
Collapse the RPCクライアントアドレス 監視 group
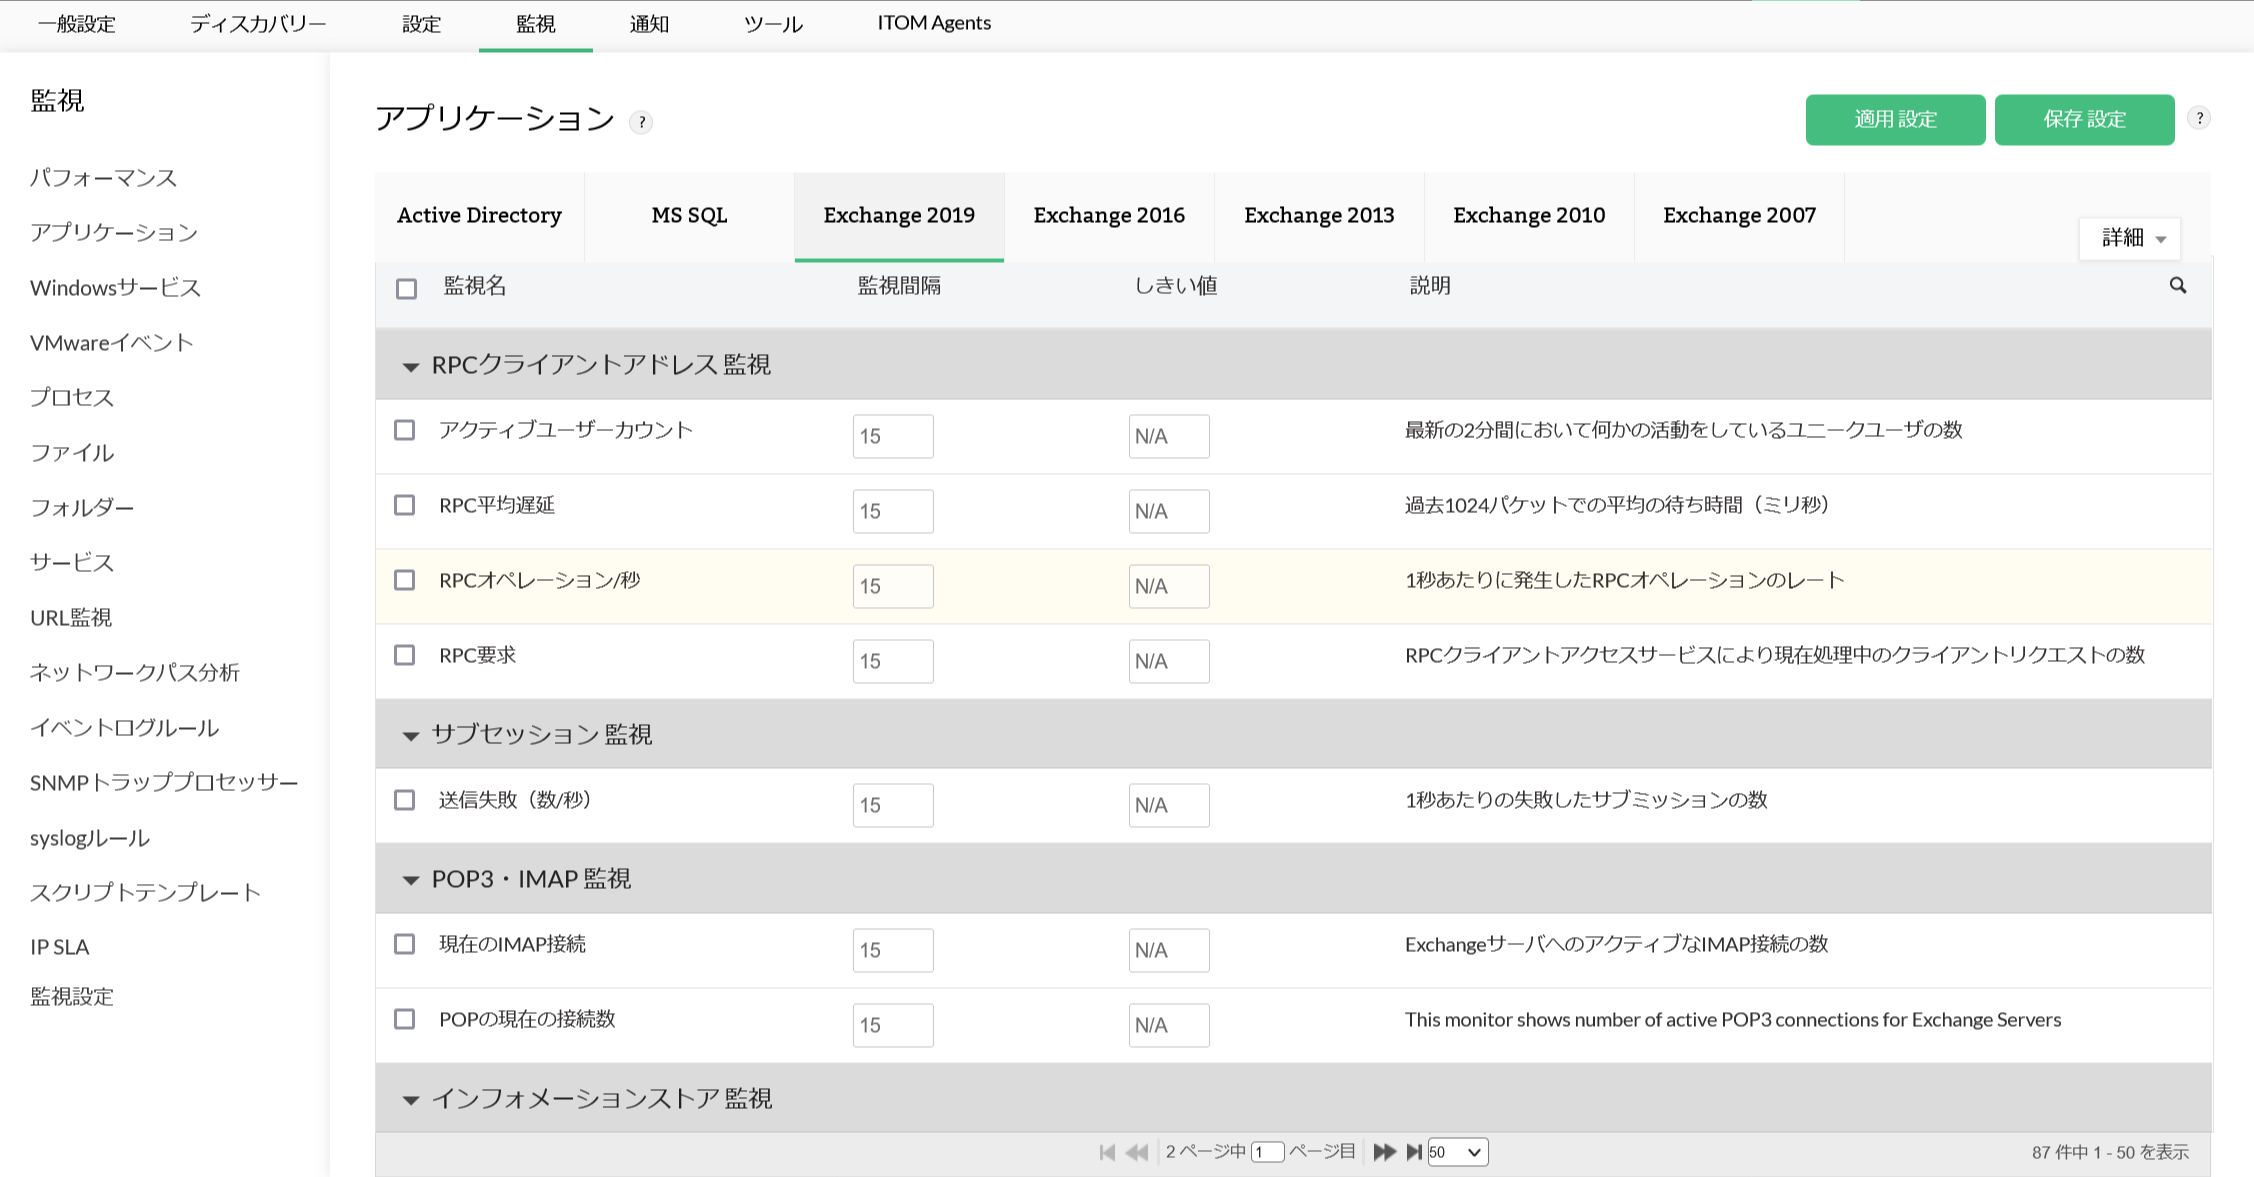pyautogui.click(x=410, y=366)
